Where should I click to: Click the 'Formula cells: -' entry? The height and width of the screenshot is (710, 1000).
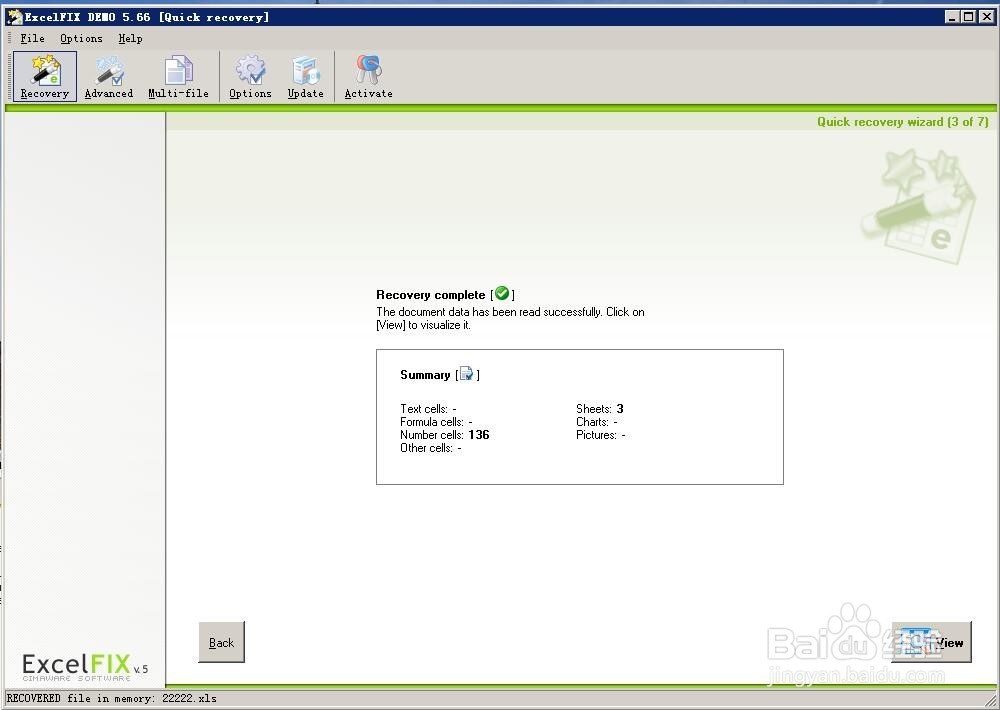click(436, 422)
